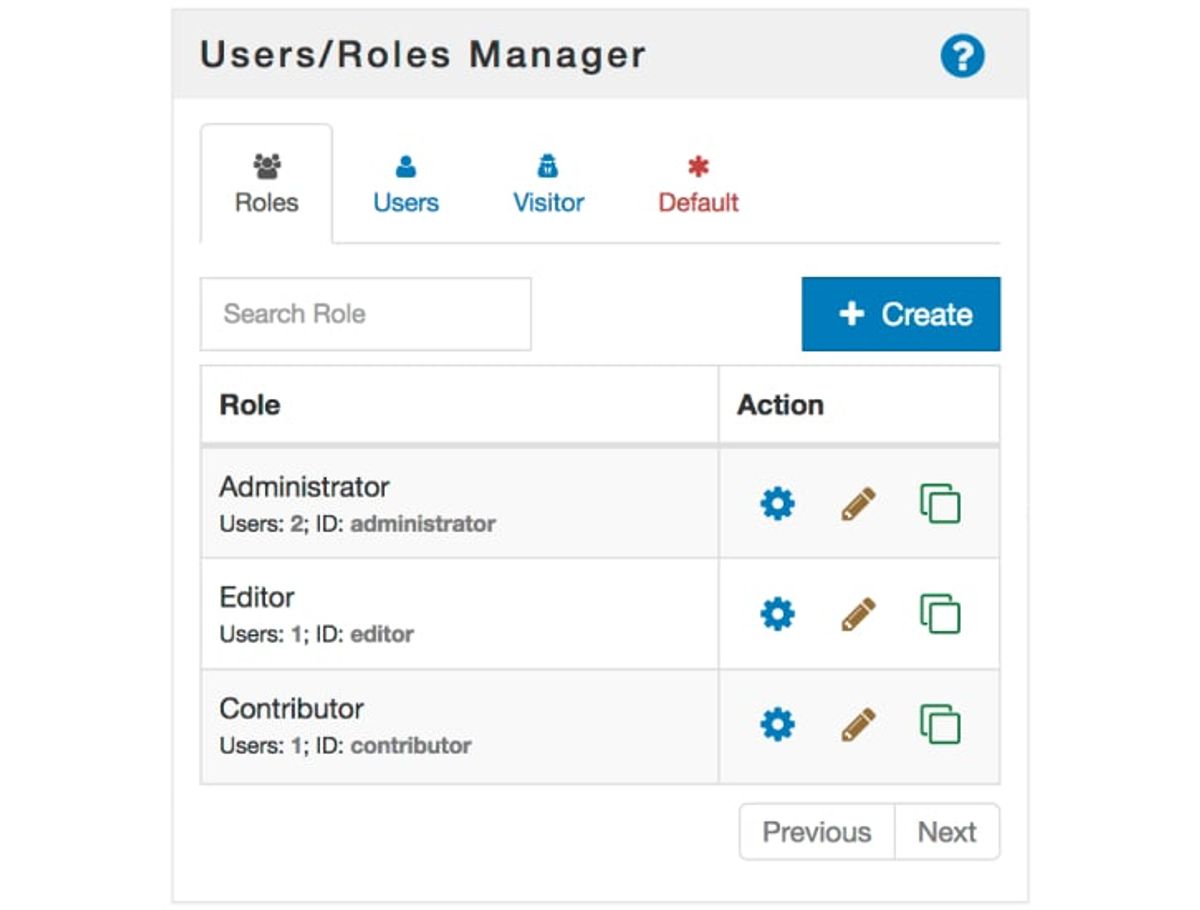Go to the Previous page
This screenshot has height=910, width=1200.
[817, 832]
